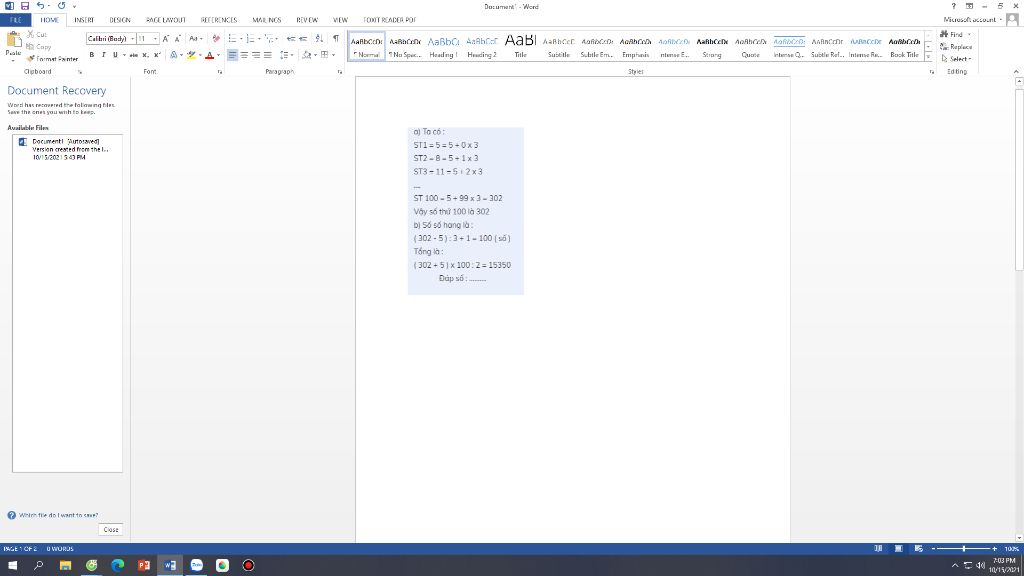The height and width of the screenshot is (576, 1024).
Task: Apply bullet list formatting
Action: point(232,38)
